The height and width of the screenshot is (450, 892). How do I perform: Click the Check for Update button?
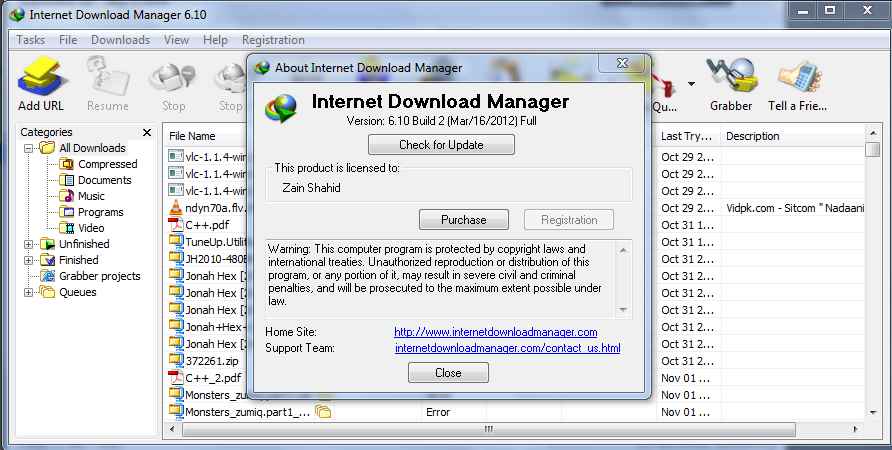click(x=441, y=145)
